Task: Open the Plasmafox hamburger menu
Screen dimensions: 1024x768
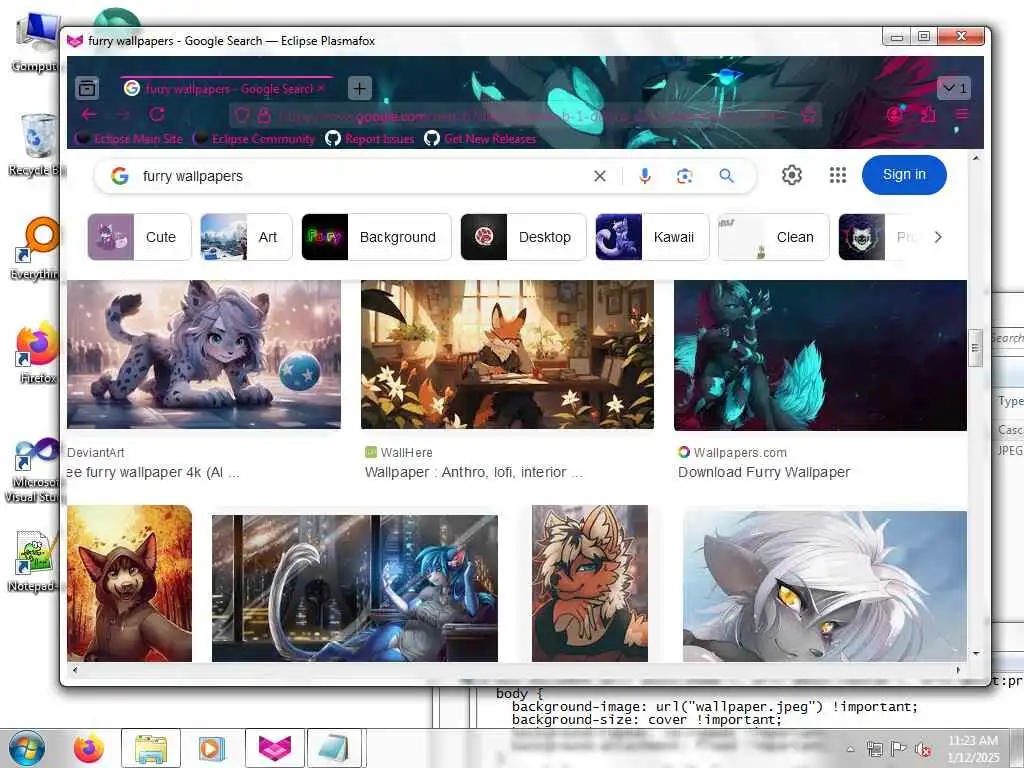Action: 961,115
